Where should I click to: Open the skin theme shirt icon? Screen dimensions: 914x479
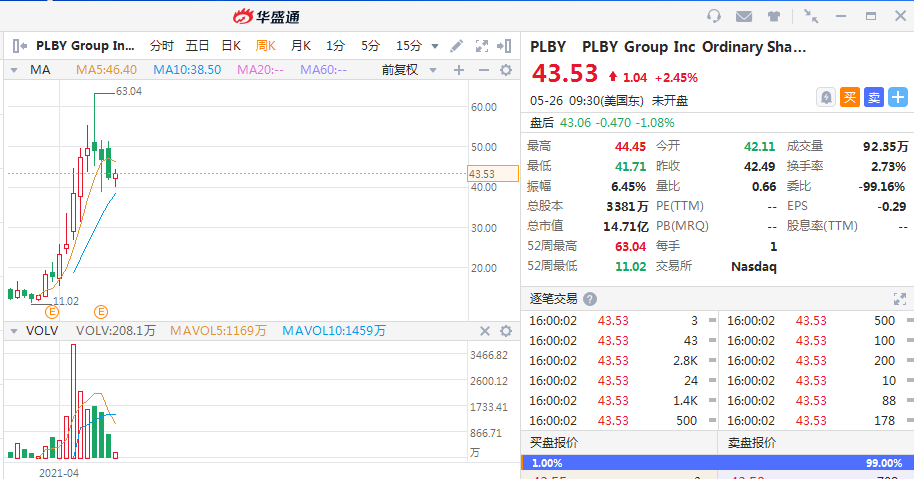pos(773,16)
